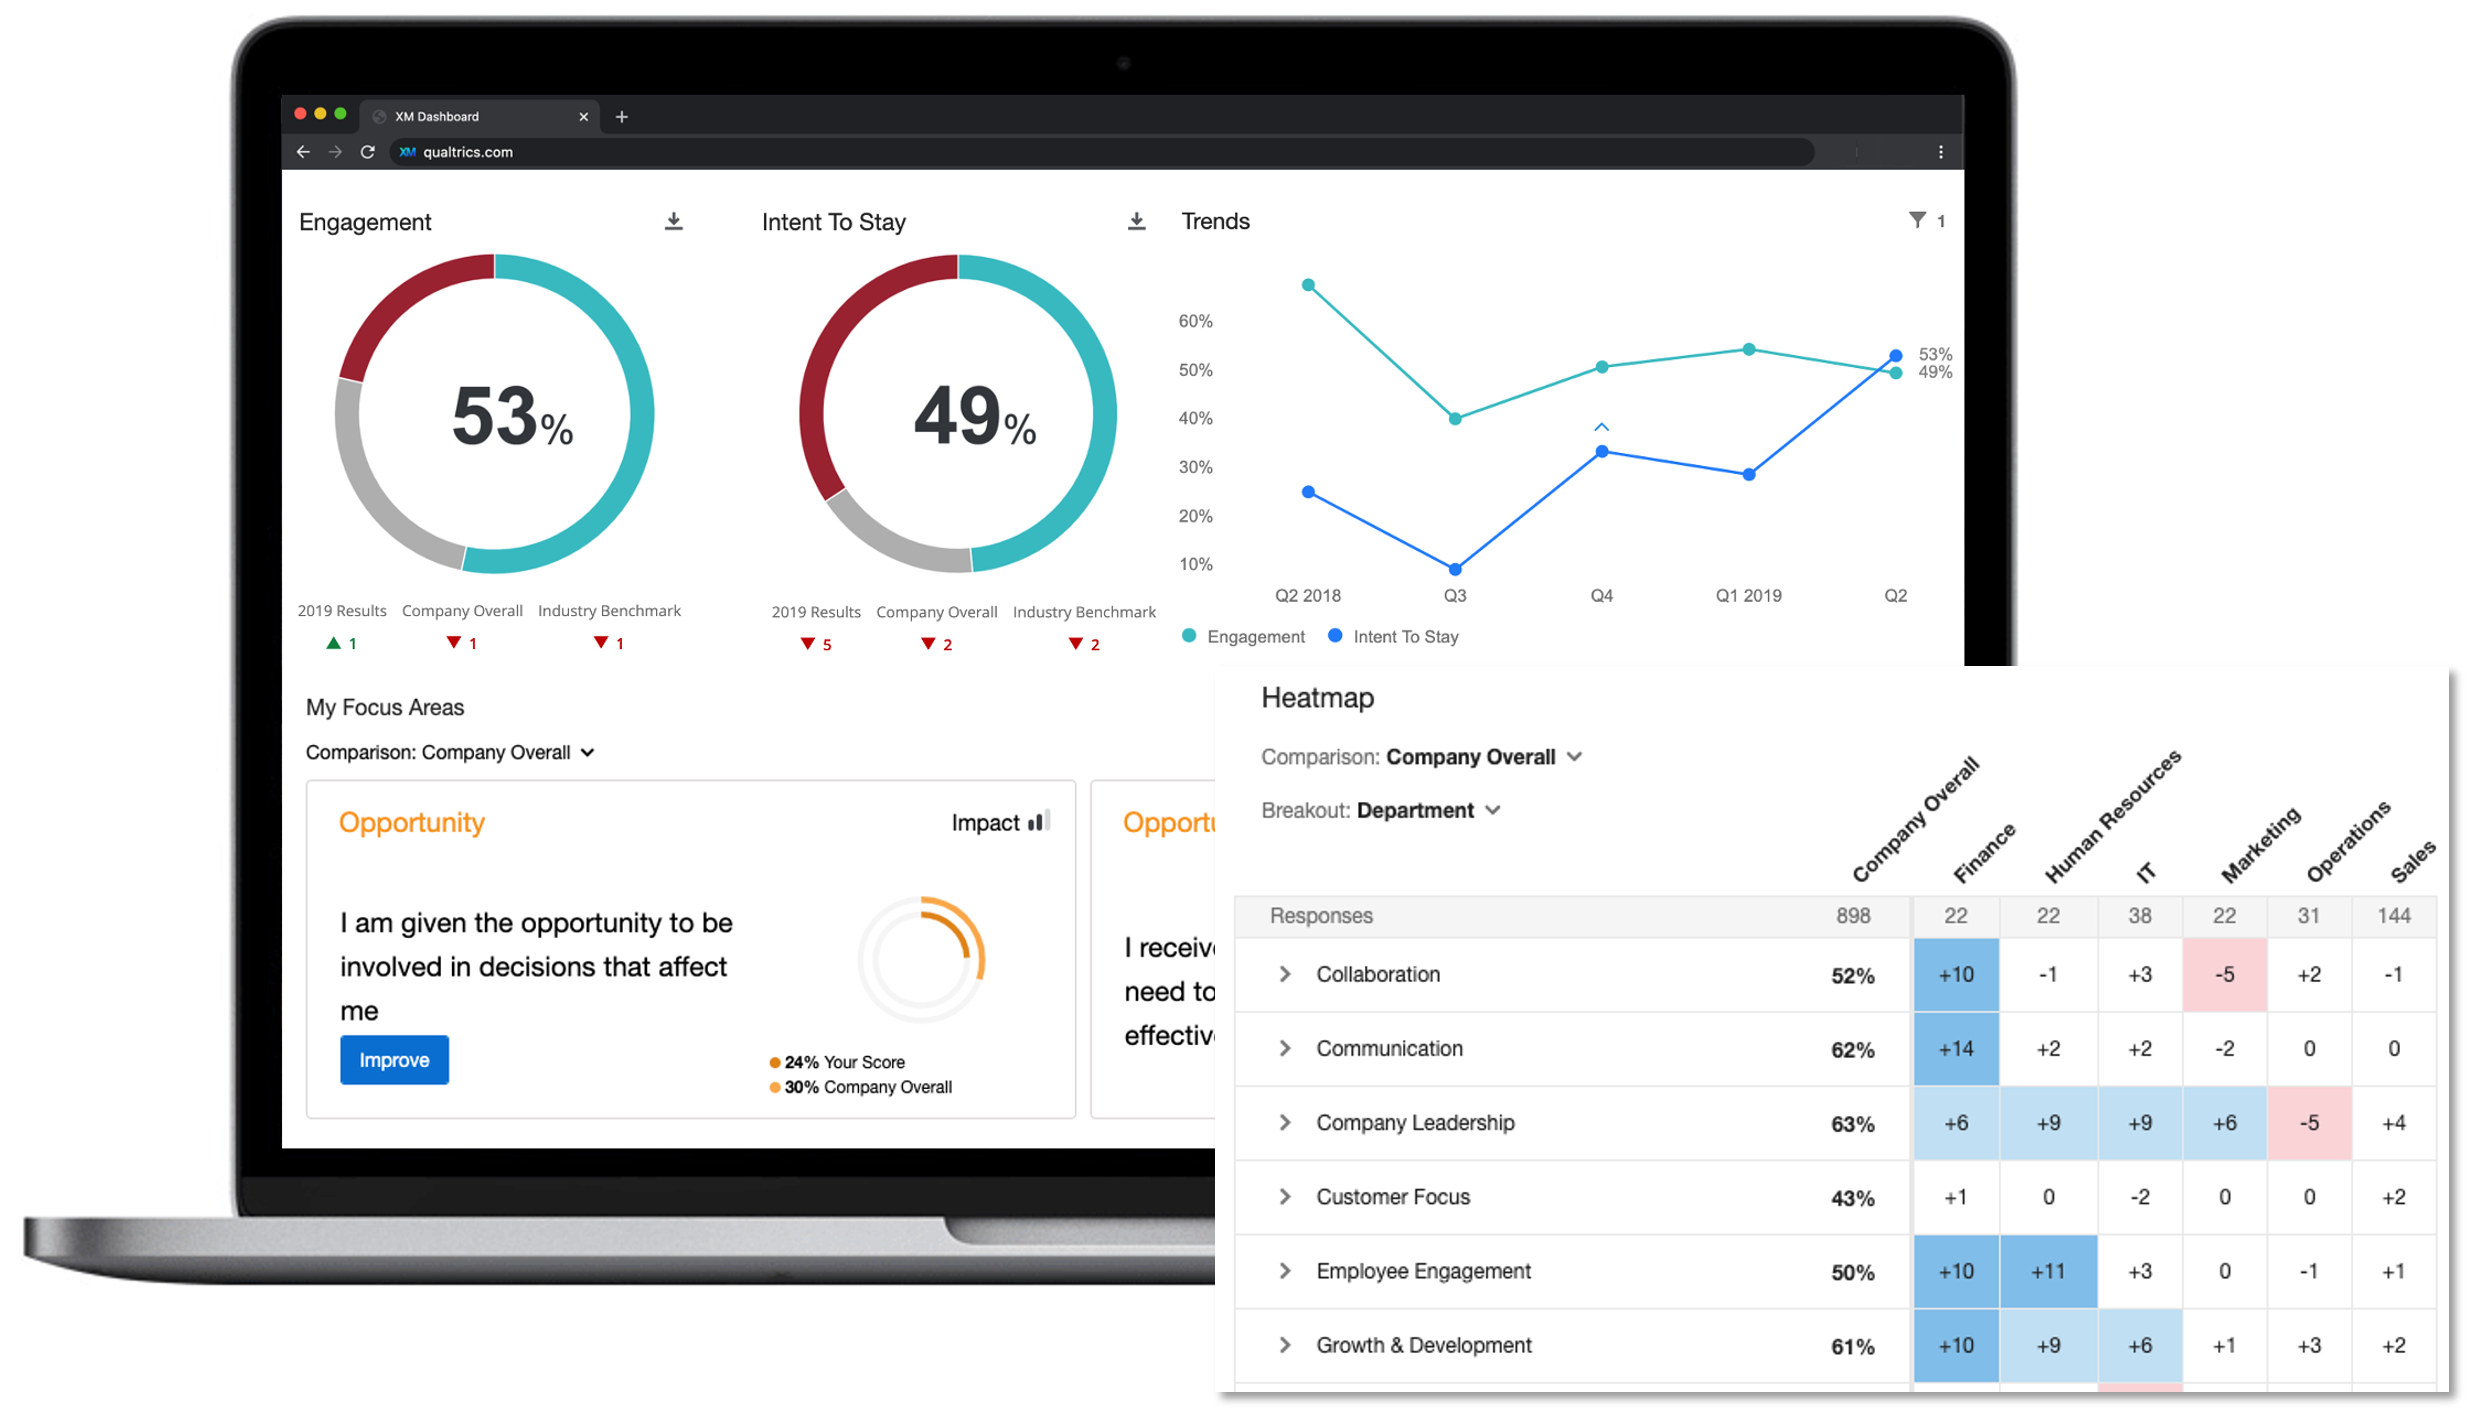Image resolution: width=2484 pixels, height=1412 pixels.
Task: Click the Marketing column header
Action: click(2261, 845)
